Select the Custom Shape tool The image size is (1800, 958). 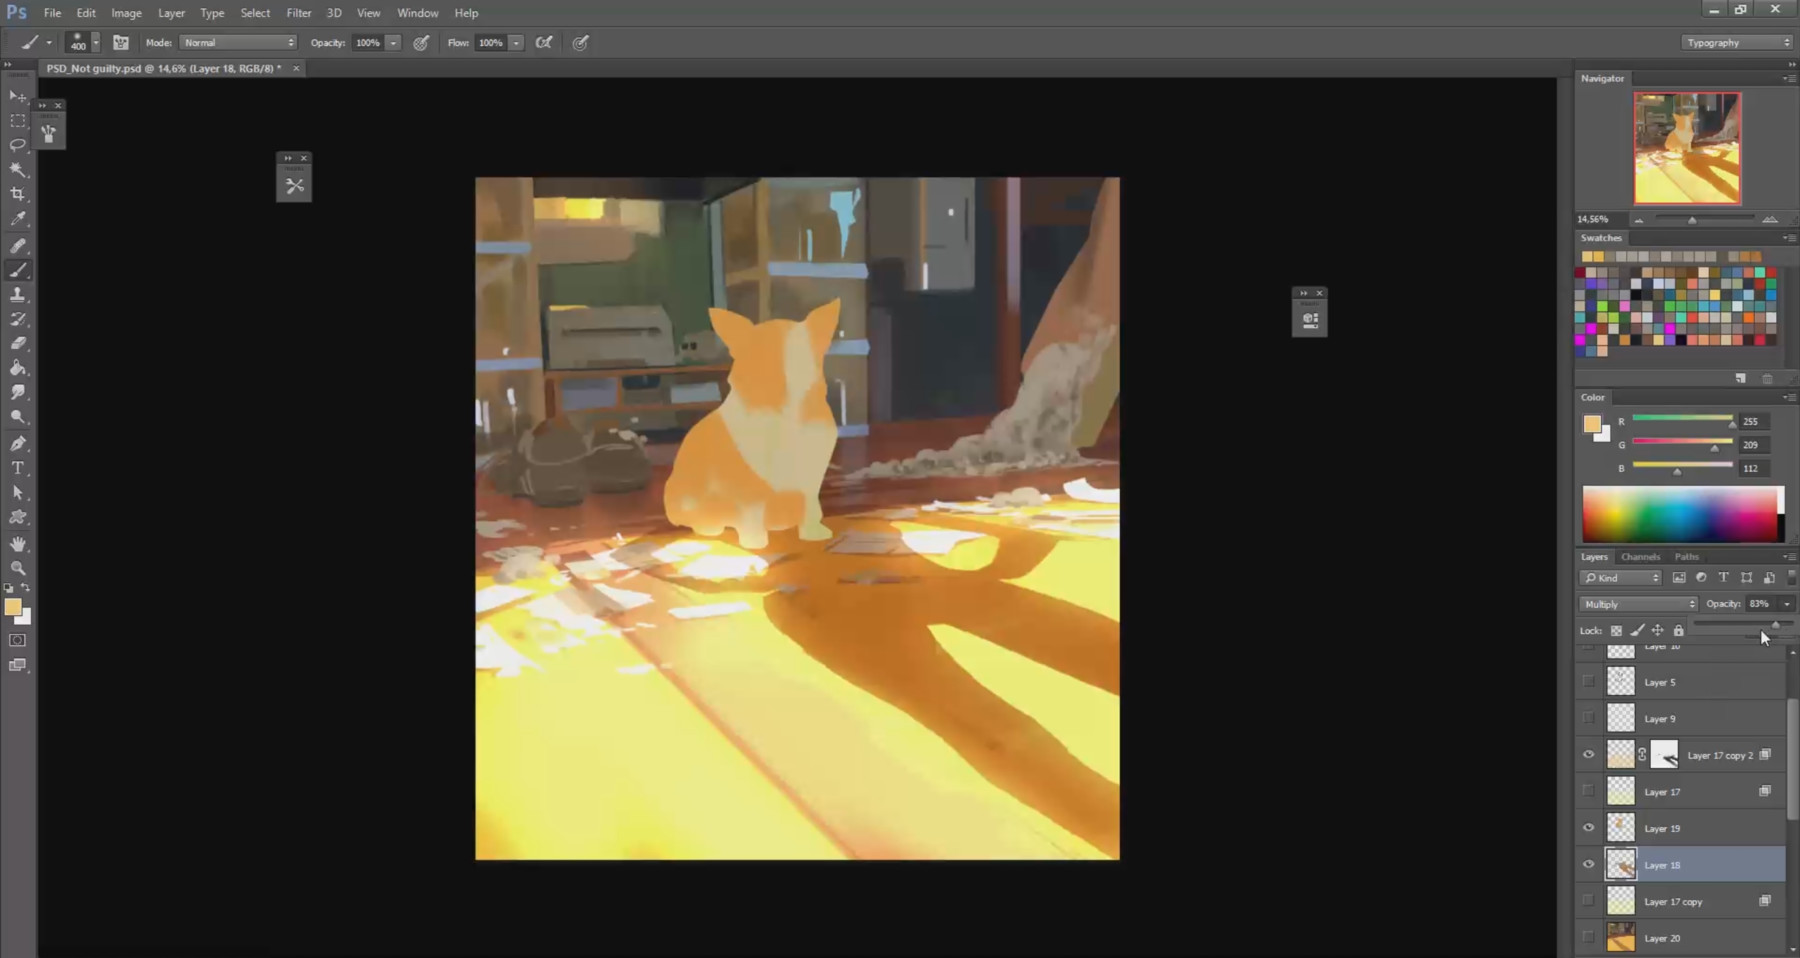[18, 517]
